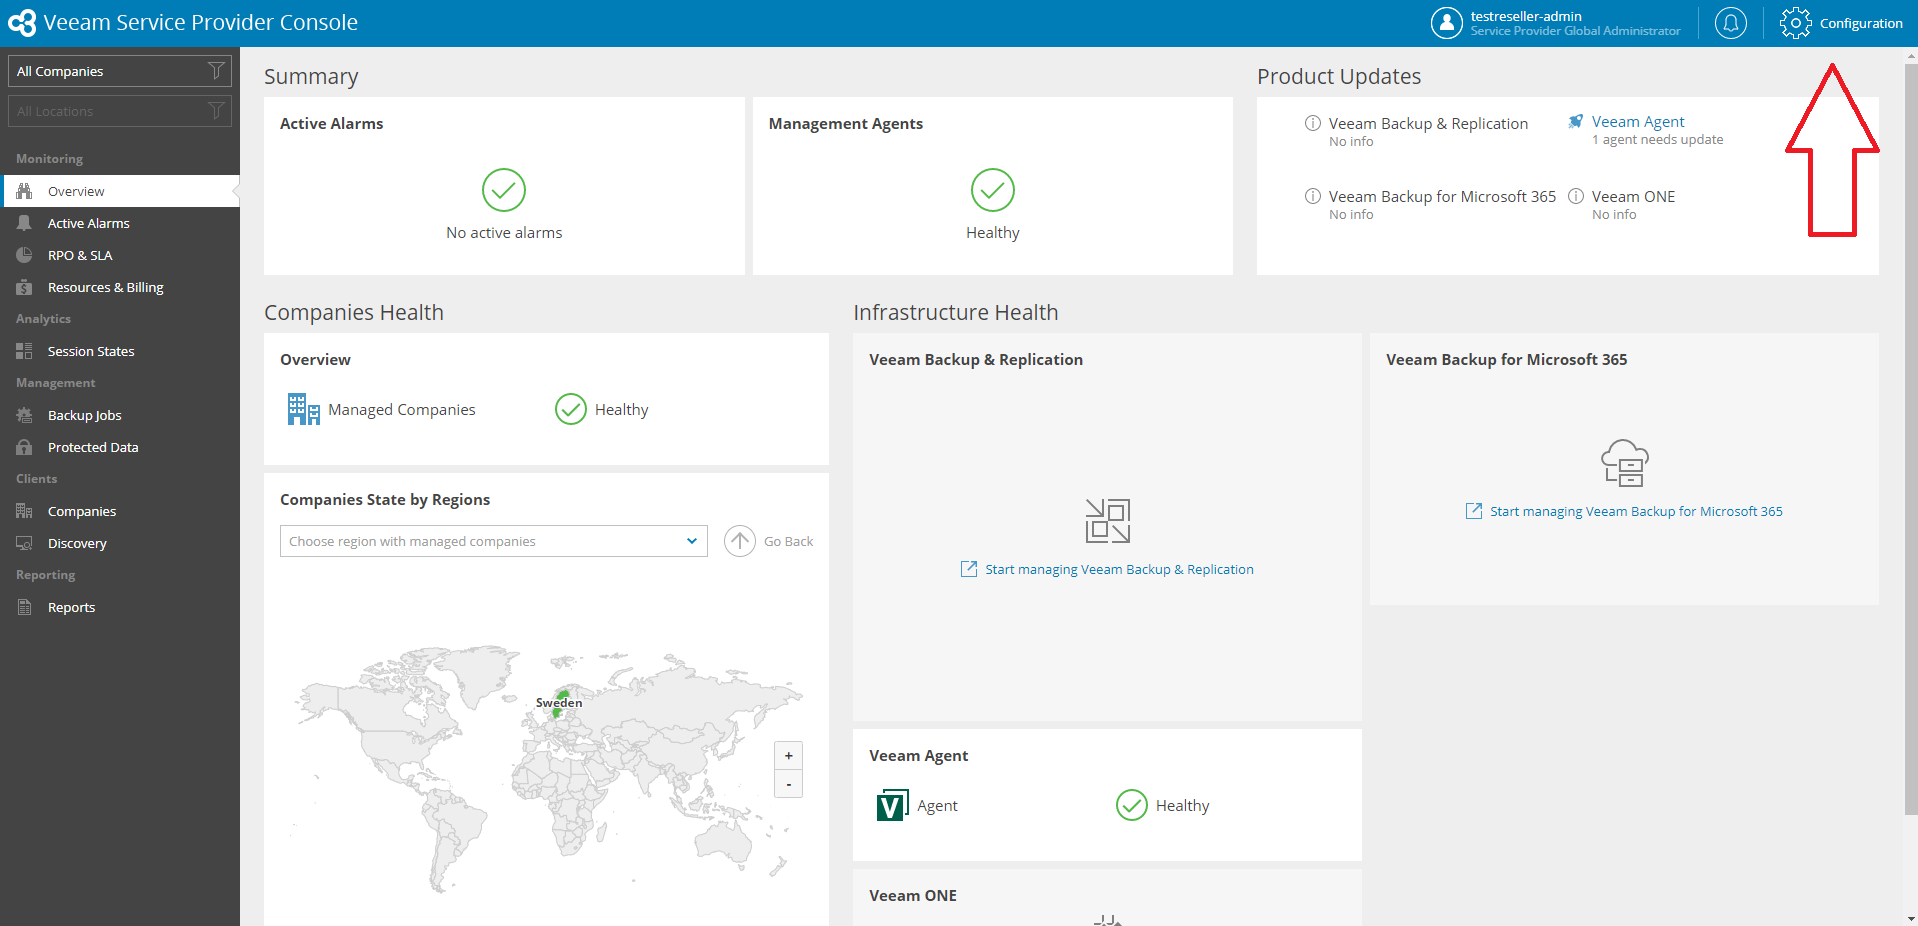The height and width of the screenshot is (926, 1918).
Task: Zoom out on the world map
Action: [788, 785]
